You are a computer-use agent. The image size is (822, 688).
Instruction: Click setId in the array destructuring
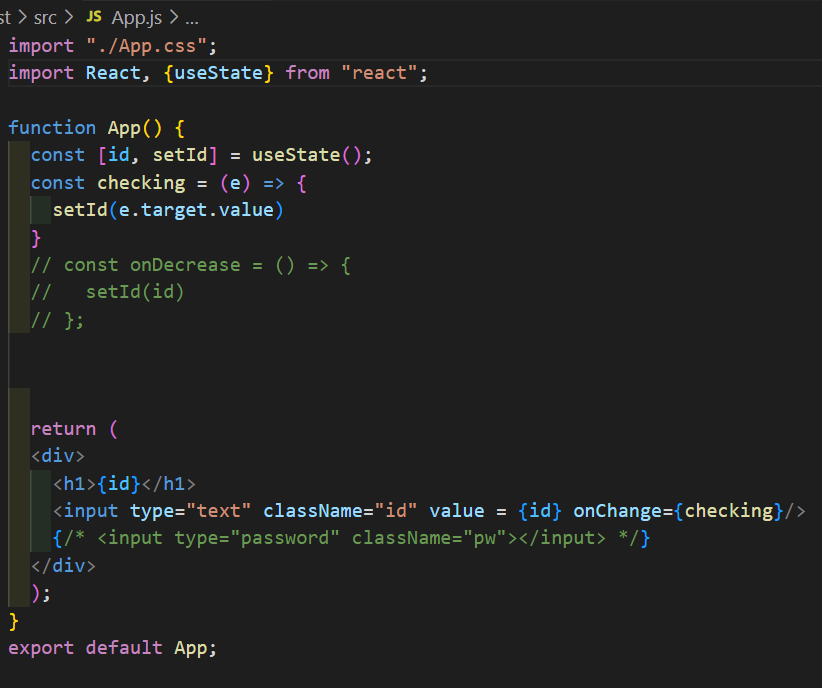180,155
